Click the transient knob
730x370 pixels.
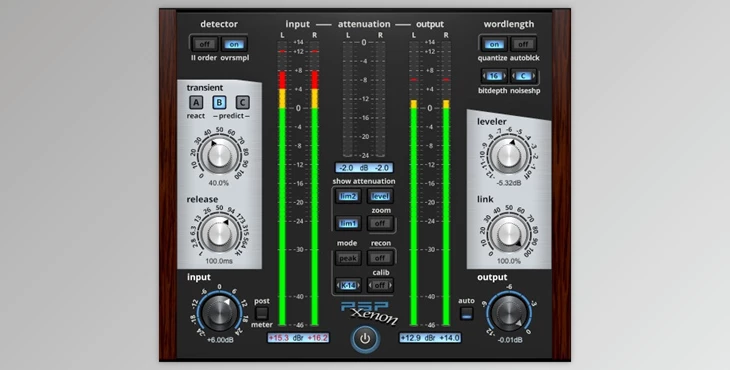[219, 155]
